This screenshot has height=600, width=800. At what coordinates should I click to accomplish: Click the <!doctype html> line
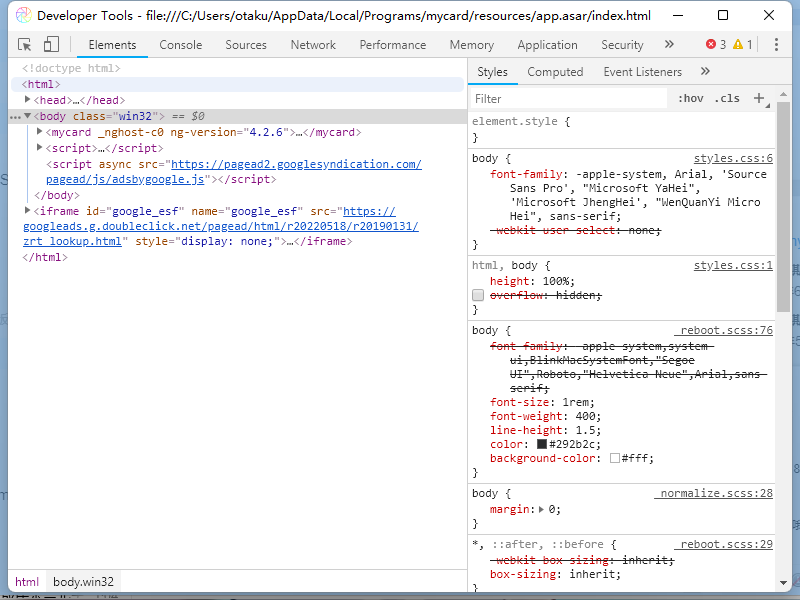(x=71, y=68)
